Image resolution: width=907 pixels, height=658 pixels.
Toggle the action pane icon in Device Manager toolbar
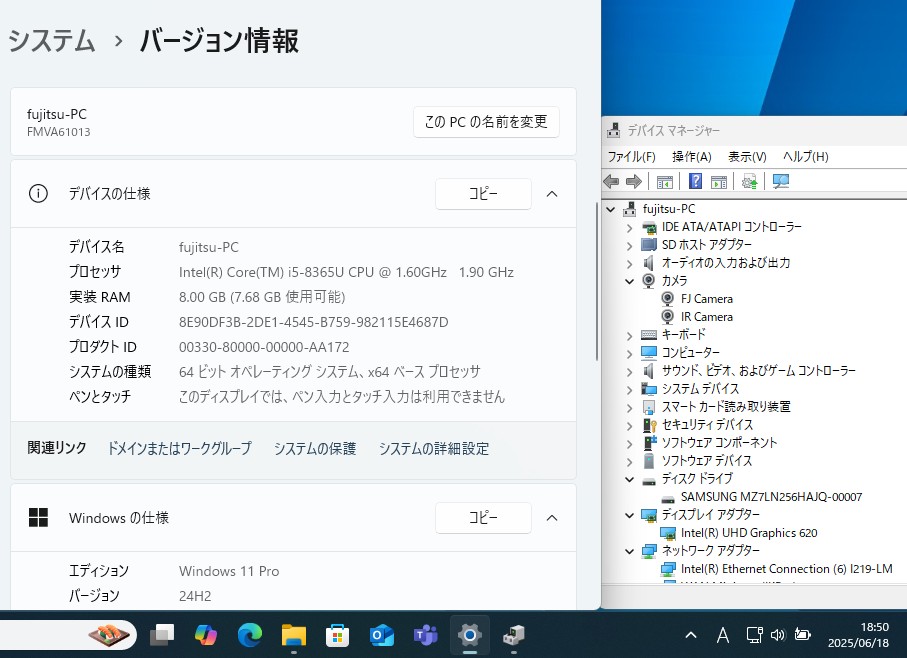pyautogui.click(x=719, y=182)
